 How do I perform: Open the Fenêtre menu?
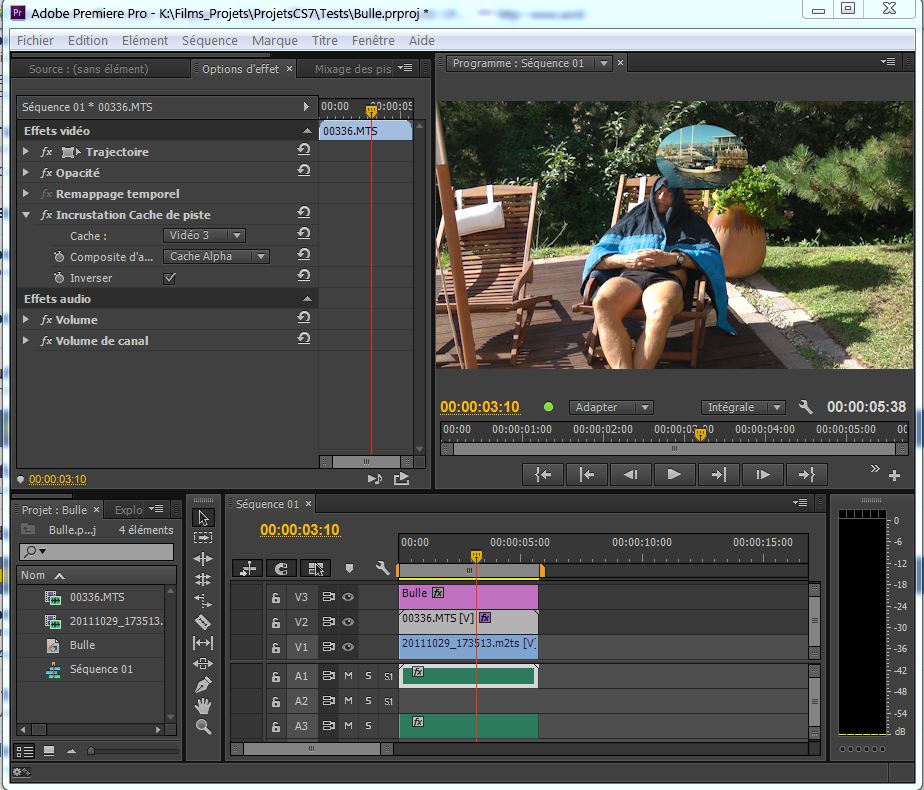click(x=373, y=41)
